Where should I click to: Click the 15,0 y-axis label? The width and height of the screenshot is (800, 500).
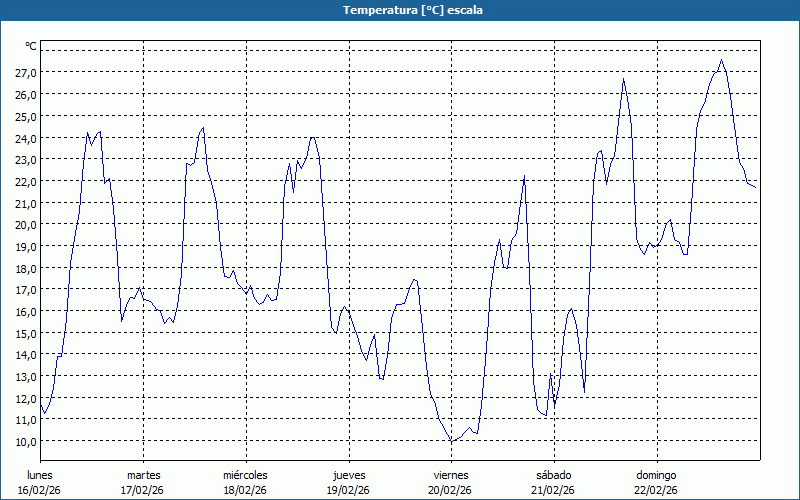tap(26, 333)
